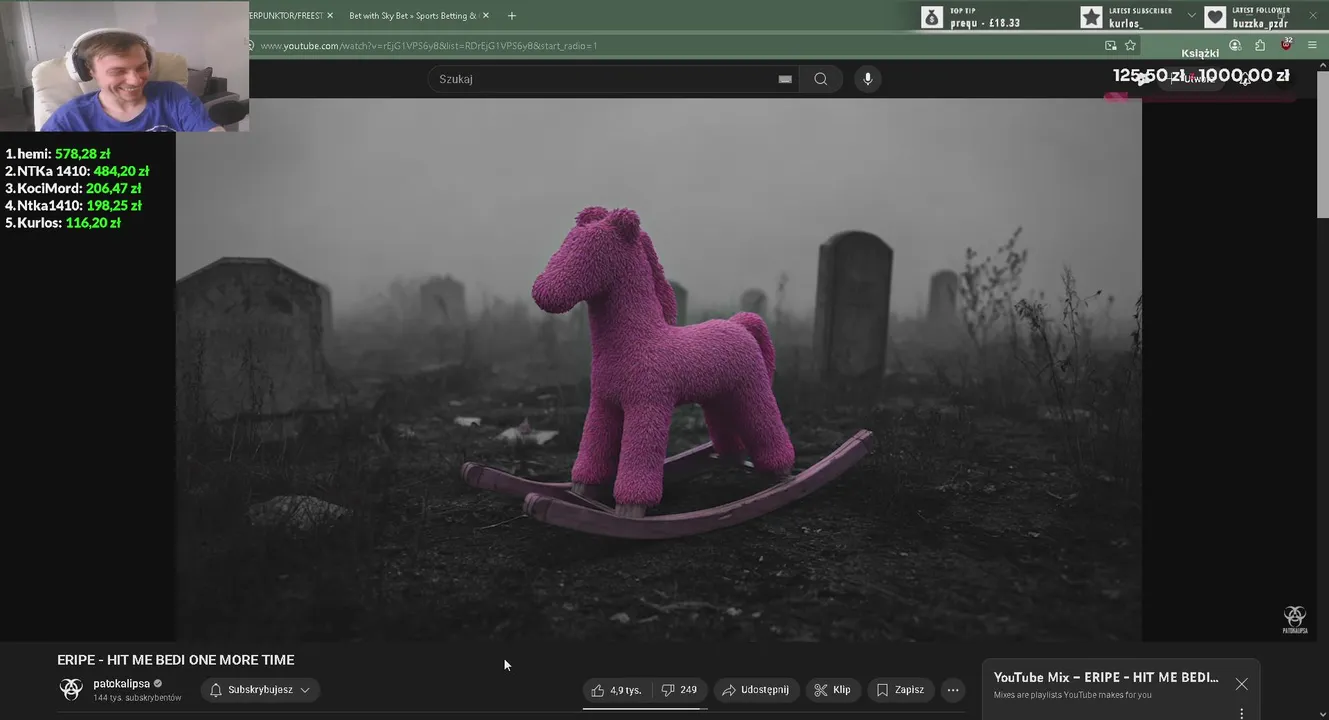
Task: Open Subskrybujesz notification dropdown
Action: pos(261,690)
